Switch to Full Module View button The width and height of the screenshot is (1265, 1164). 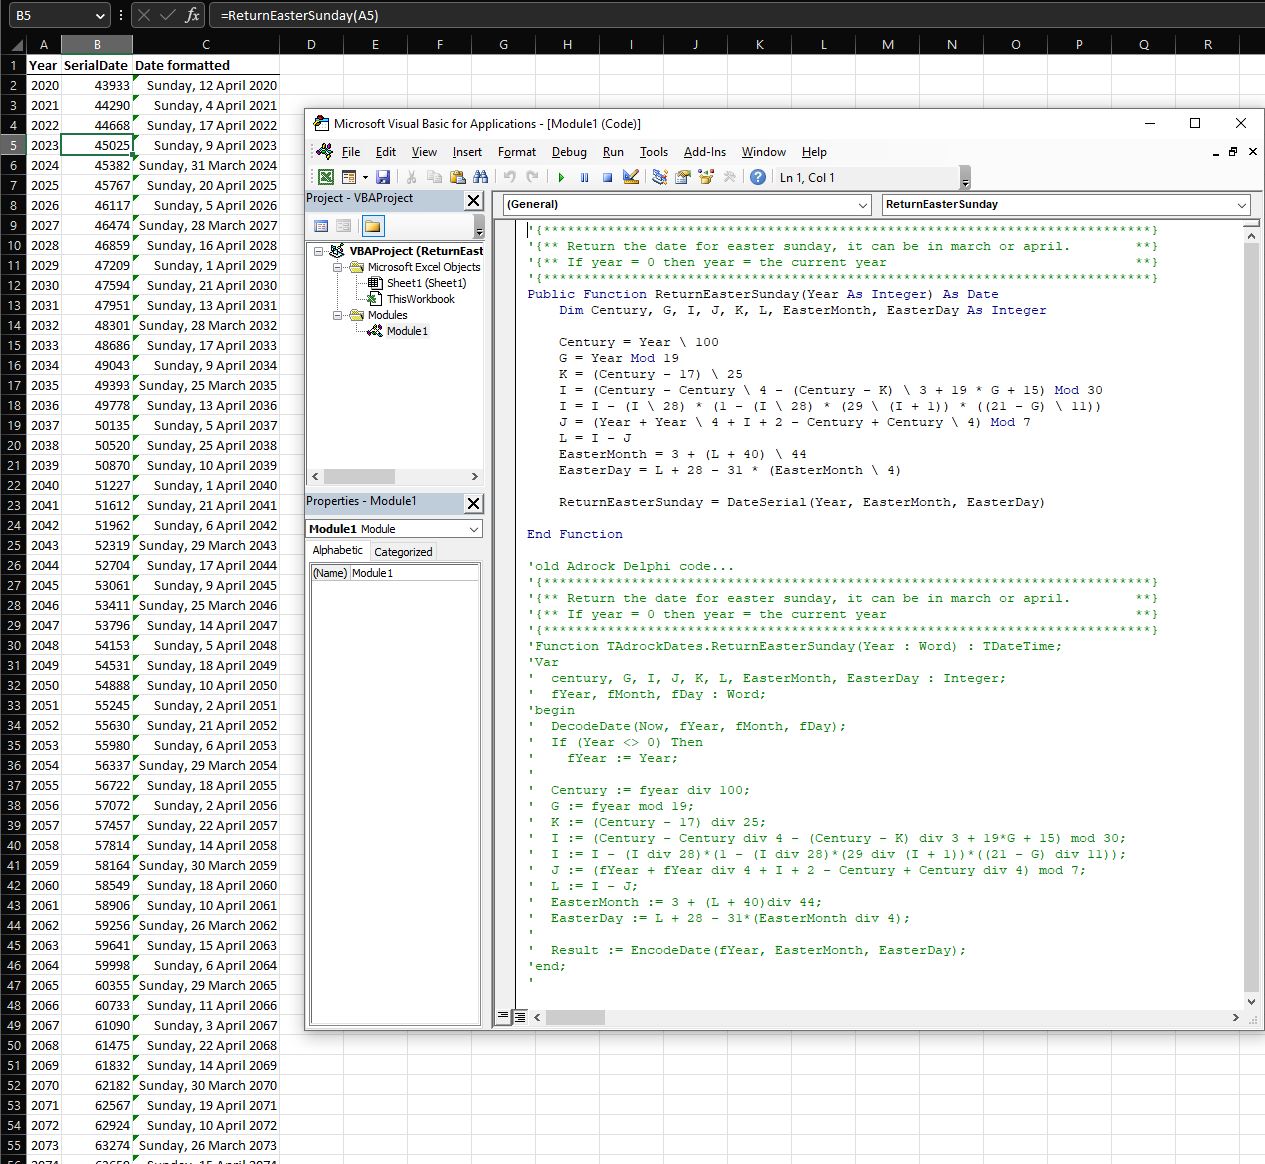point(520,1017)
